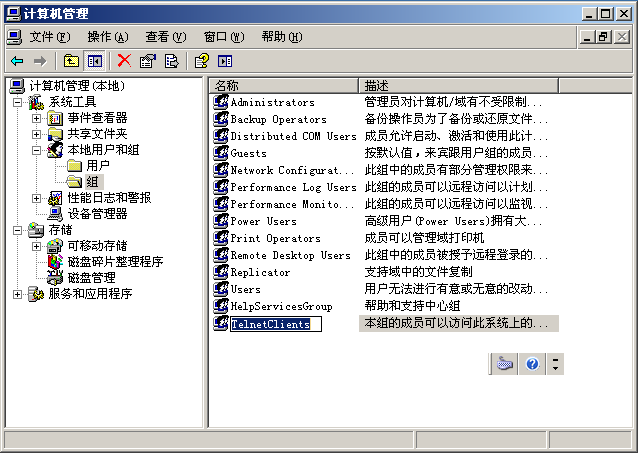The width and height of the screenshot is (638, 453).
Task: Click the TelnetClients rename edit box
Action: [276, 324]
